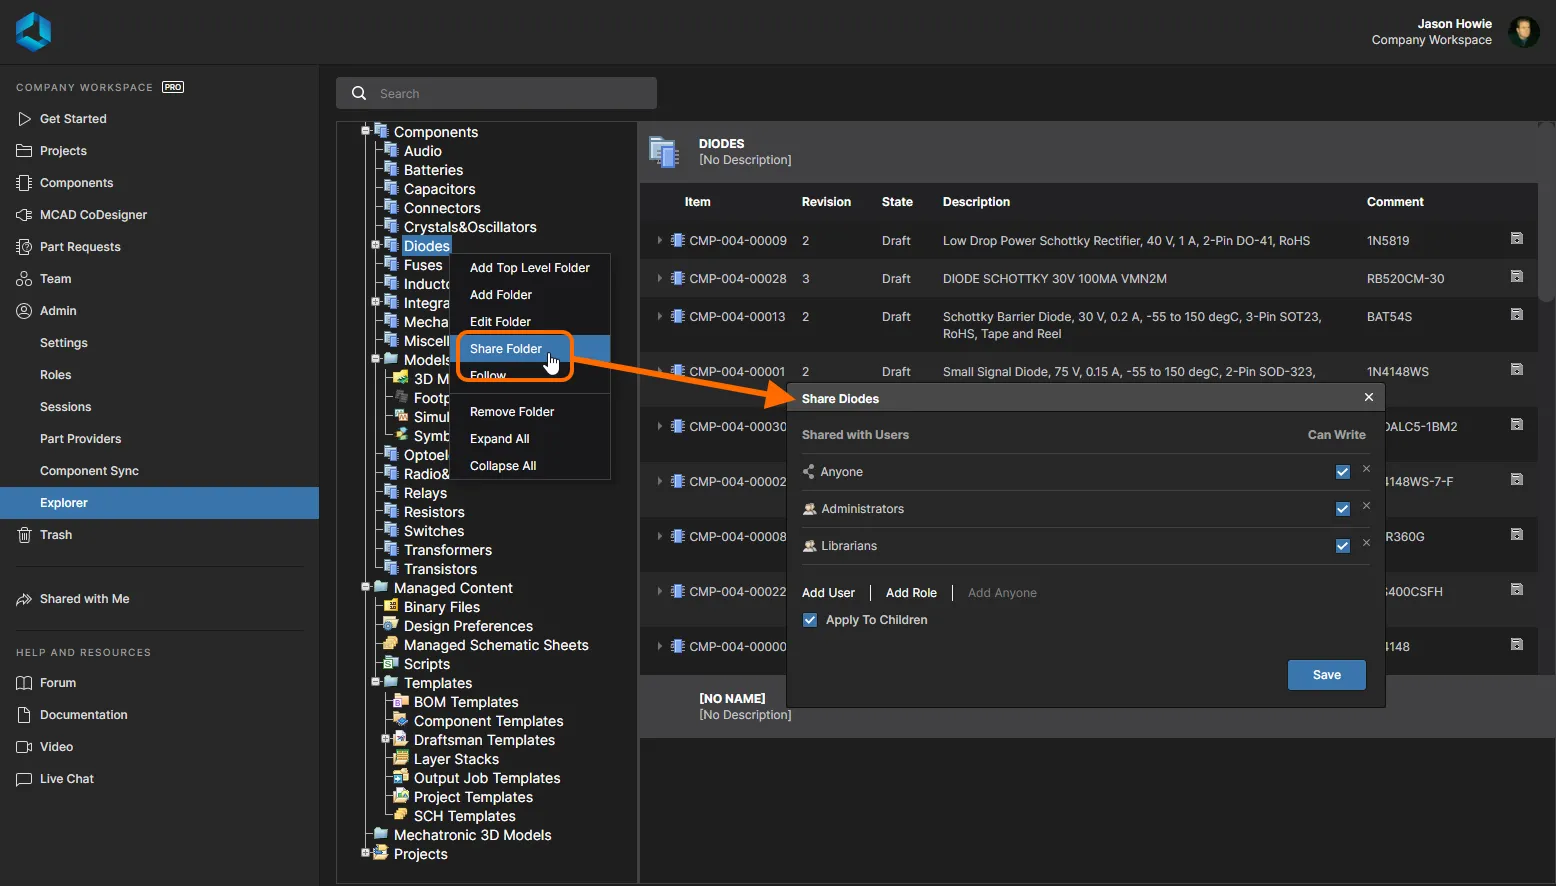Collapse the Managed Content tree node
This screenshot has height=886, width=1556.
pyautogui.click(x=366, y=588)
